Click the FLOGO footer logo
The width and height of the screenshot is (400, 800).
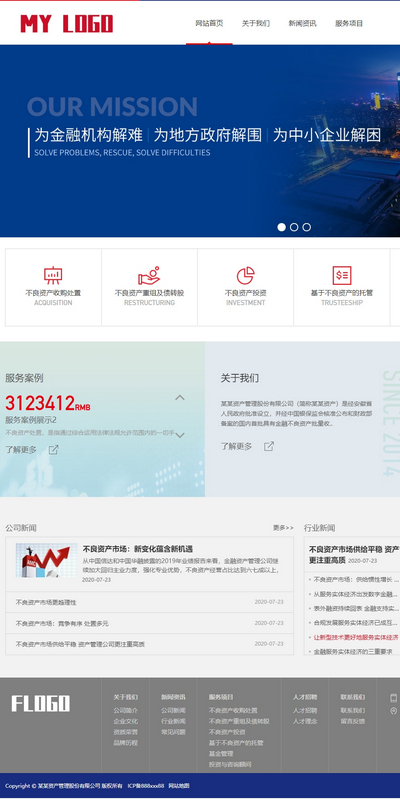(41, 704)
